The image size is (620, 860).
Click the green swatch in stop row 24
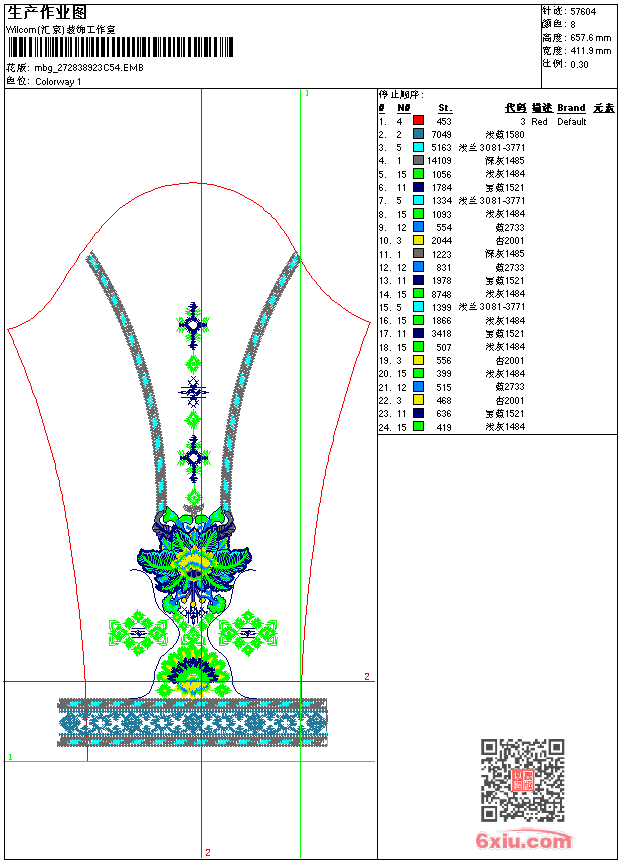(418, 427)
